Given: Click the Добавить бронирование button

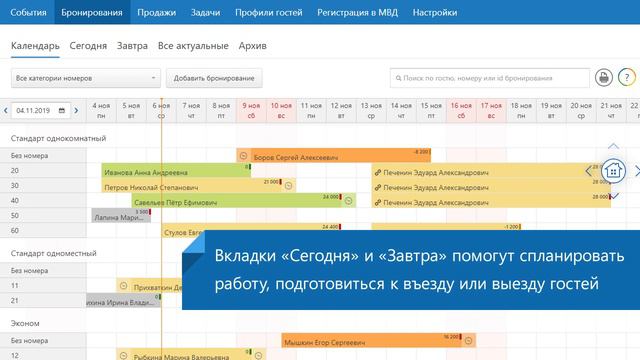Looking at the screenshot, I should 214,78.
